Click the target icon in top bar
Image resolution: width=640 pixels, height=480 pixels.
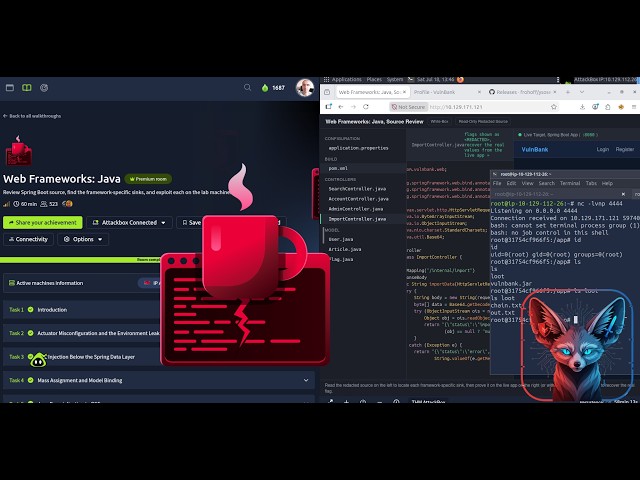coord(44,88)
